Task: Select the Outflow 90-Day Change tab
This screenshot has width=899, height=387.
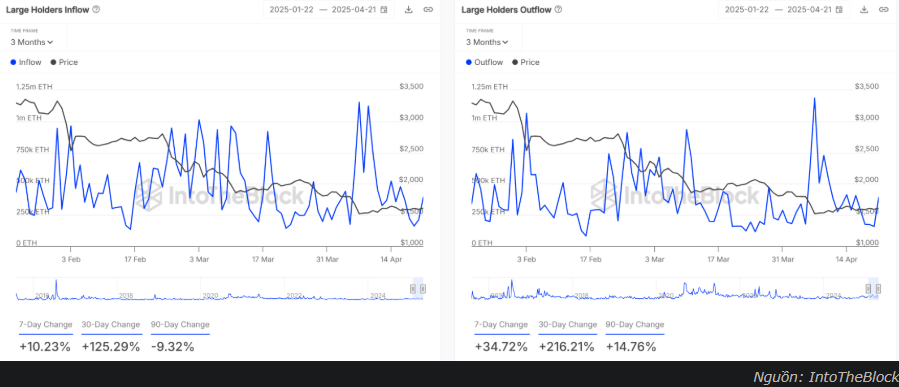Action: (x=635, y=325)
